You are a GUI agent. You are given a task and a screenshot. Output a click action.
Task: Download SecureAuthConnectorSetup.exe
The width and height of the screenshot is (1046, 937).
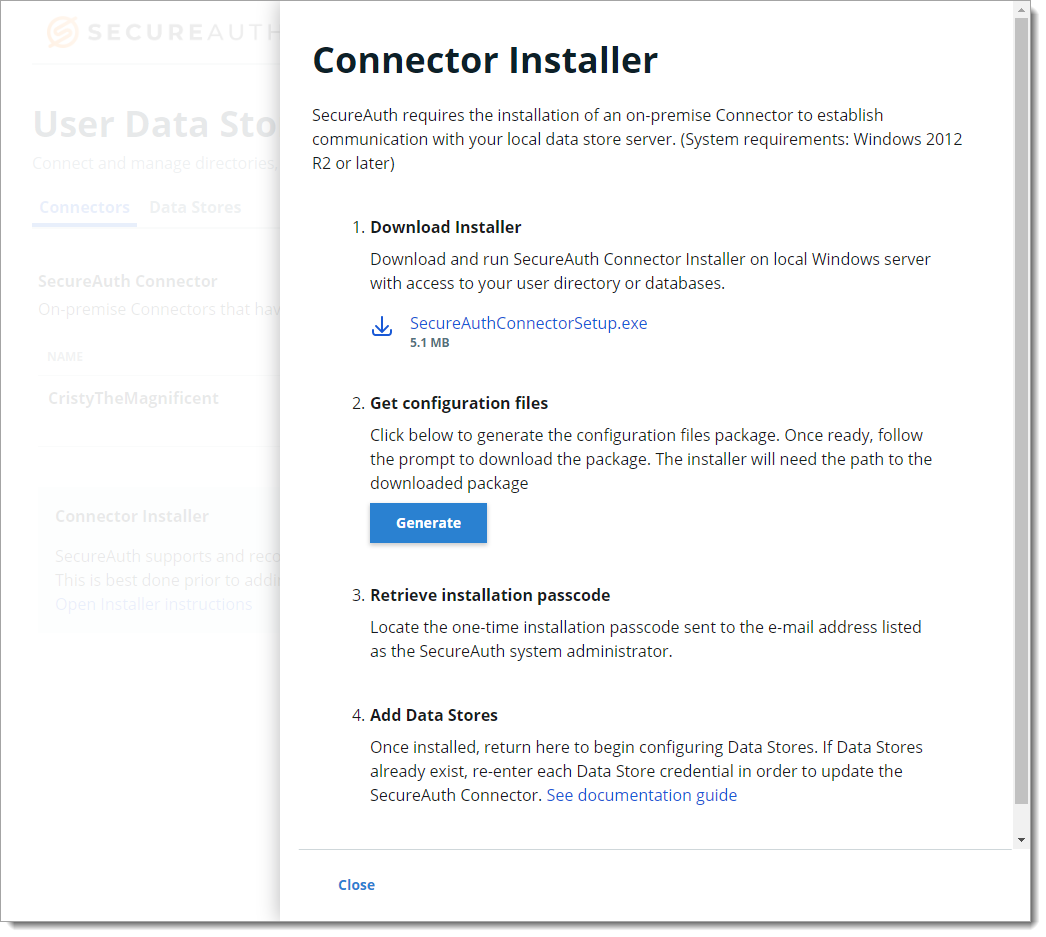[x=528, y=323]
